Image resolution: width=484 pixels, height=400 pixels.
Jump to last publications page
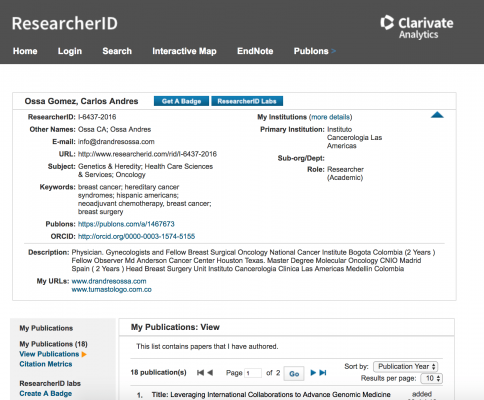[x=323, y=373]
